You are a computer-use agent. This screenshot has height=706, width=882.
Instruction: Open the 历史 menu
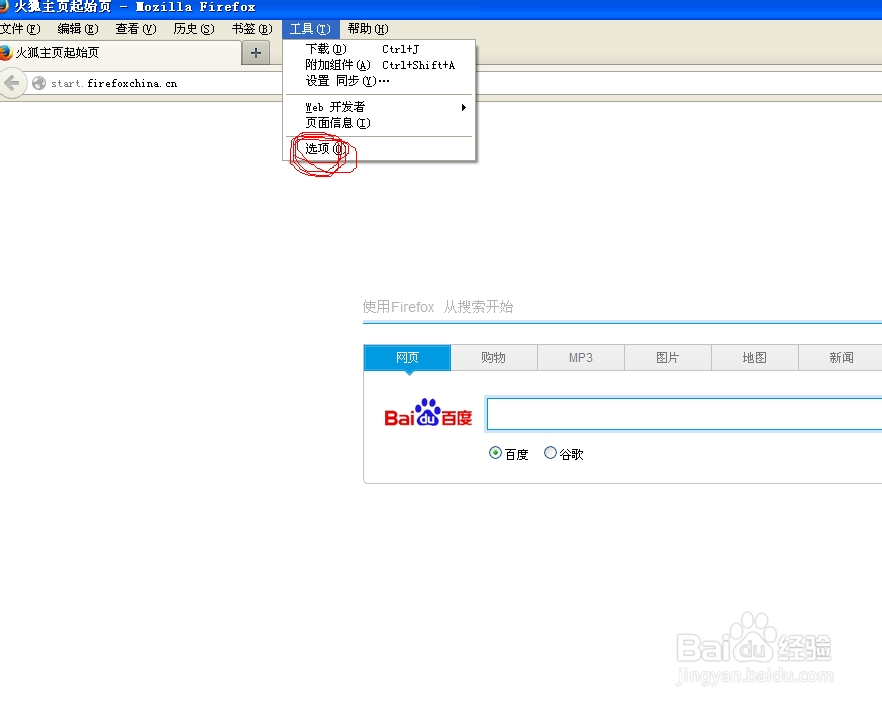pos(194,29)
